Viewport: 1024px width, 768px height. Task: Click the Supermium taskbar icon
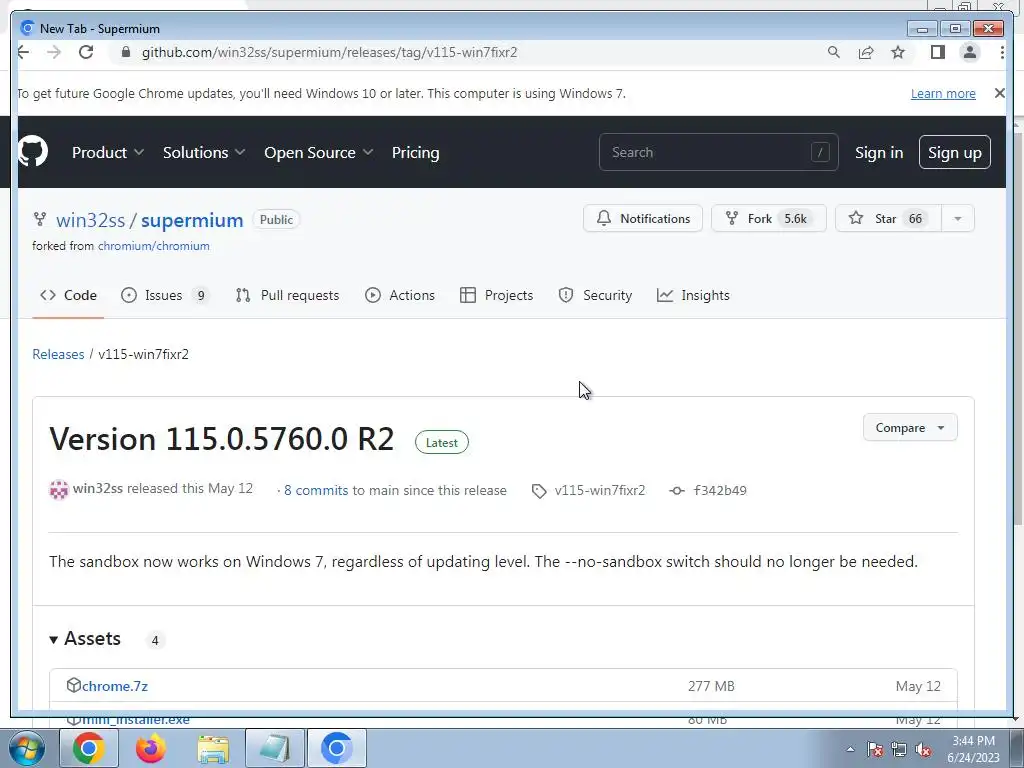(337, 748)
